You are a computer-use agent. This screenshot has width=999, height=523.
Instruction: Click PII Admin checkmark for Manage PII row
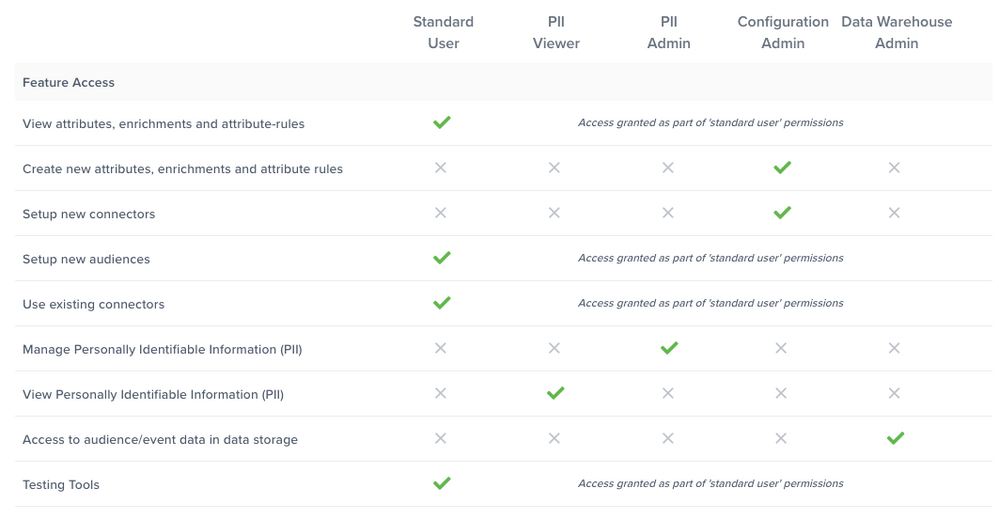669,348
